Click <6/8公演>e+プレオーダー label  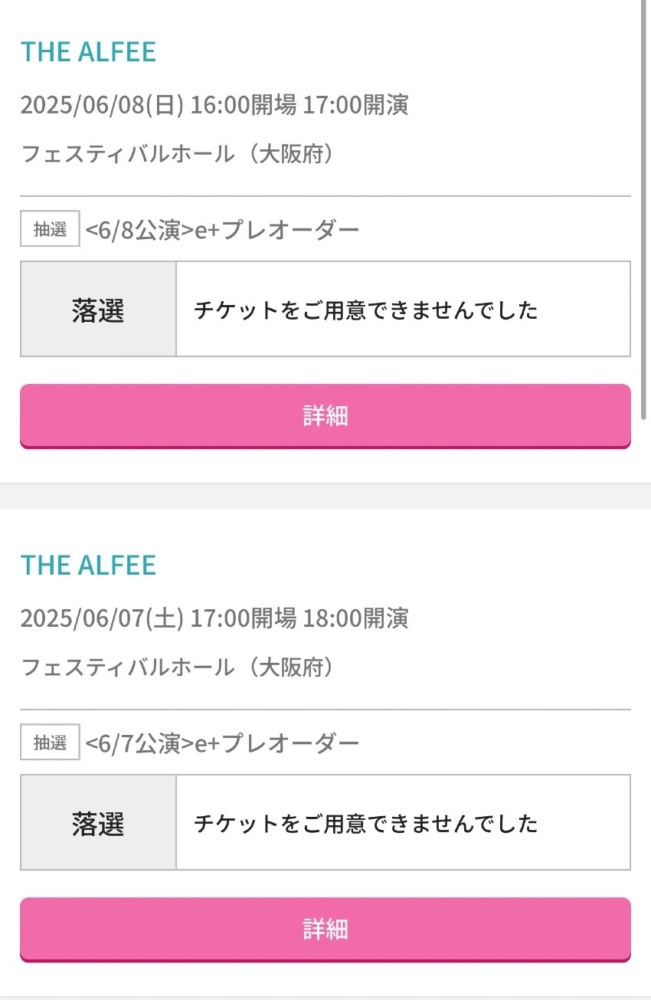pyautogui.click(x=222, y=230)
